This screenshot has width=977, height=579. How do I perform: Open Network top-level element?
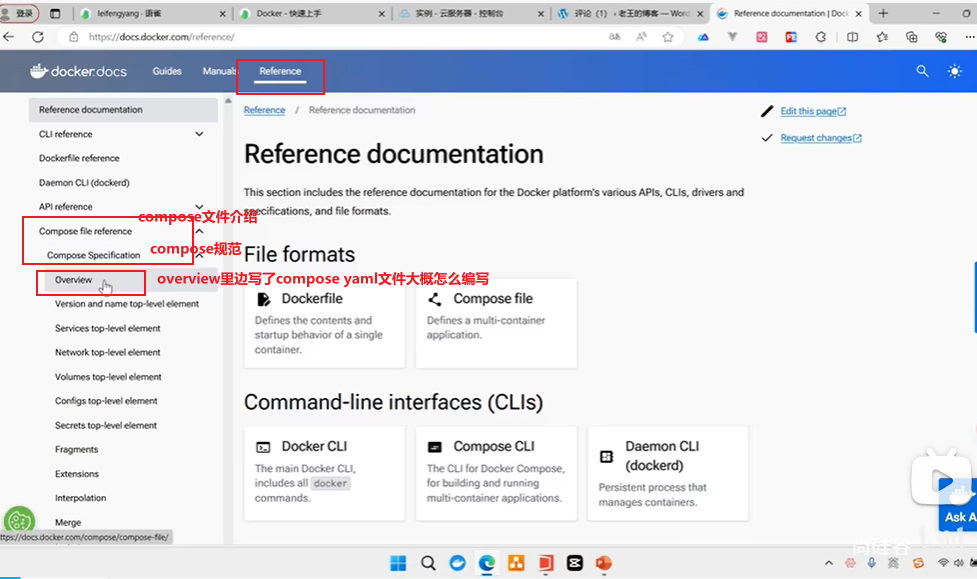(x=108, y=352)
